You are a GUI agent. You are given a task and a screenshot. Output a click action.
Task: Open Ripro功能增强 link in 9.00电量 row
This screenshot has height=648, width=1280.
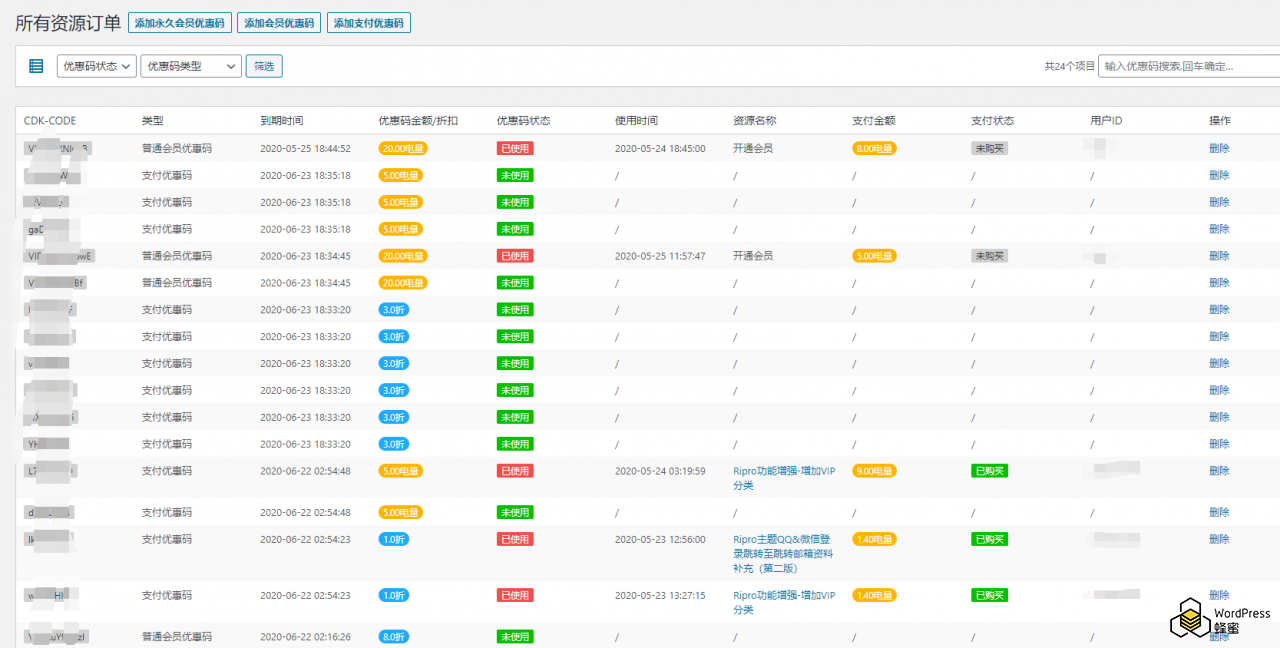click(783, 478)
